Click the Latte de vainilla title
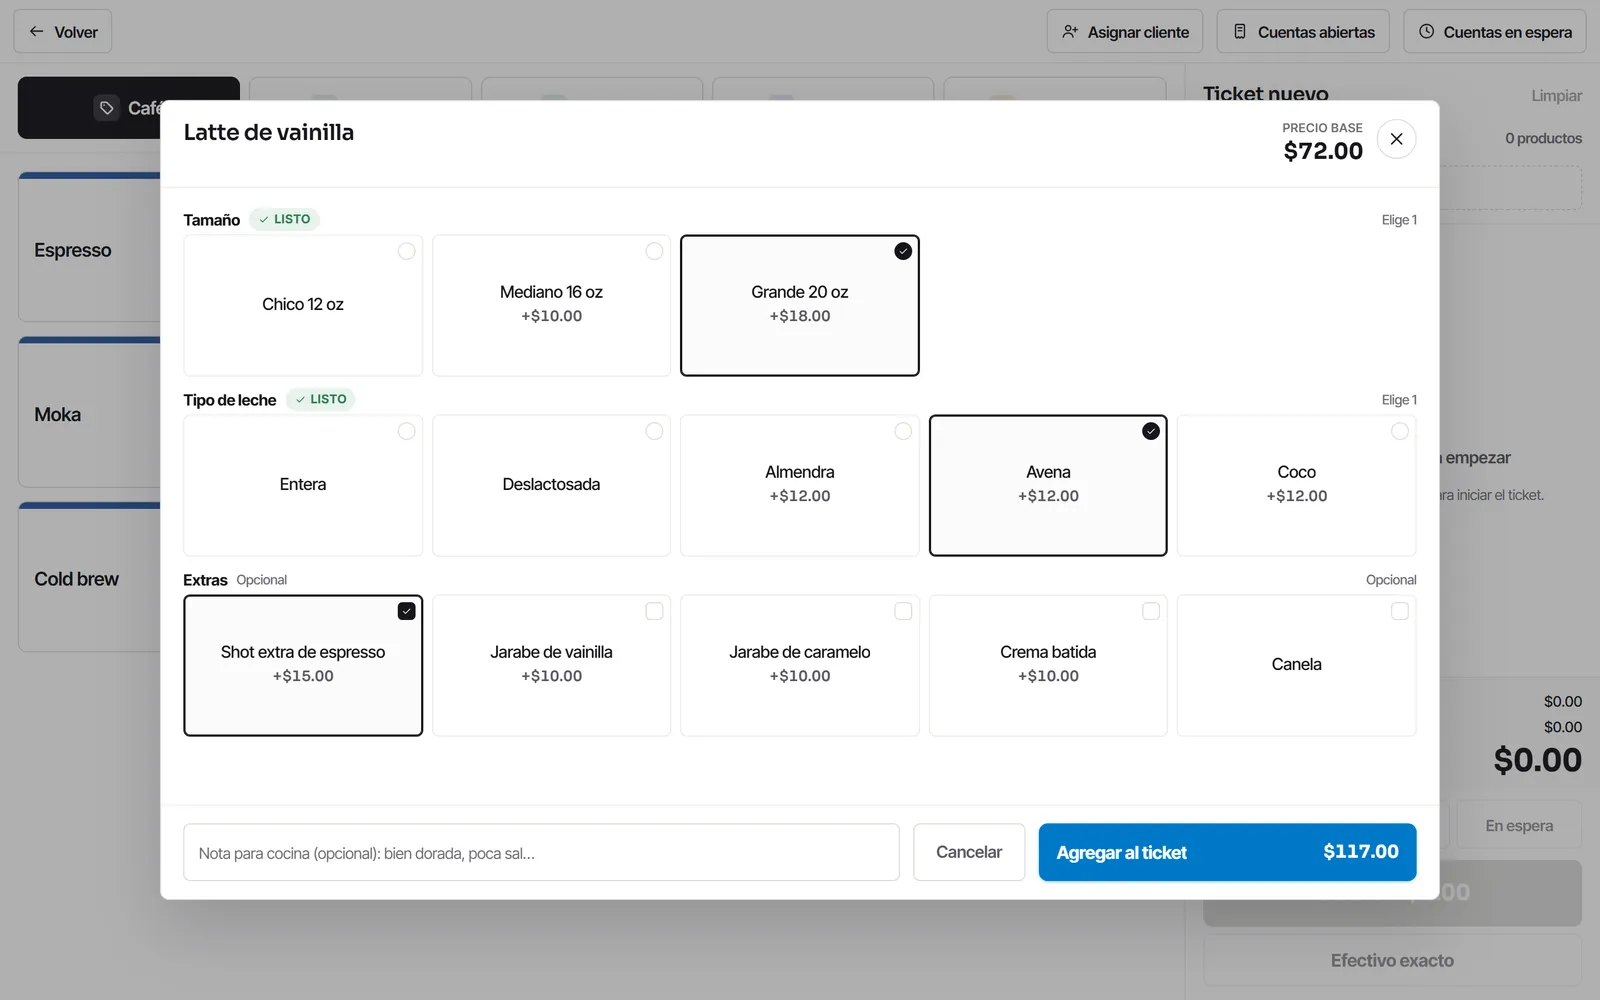 point(269,132)
